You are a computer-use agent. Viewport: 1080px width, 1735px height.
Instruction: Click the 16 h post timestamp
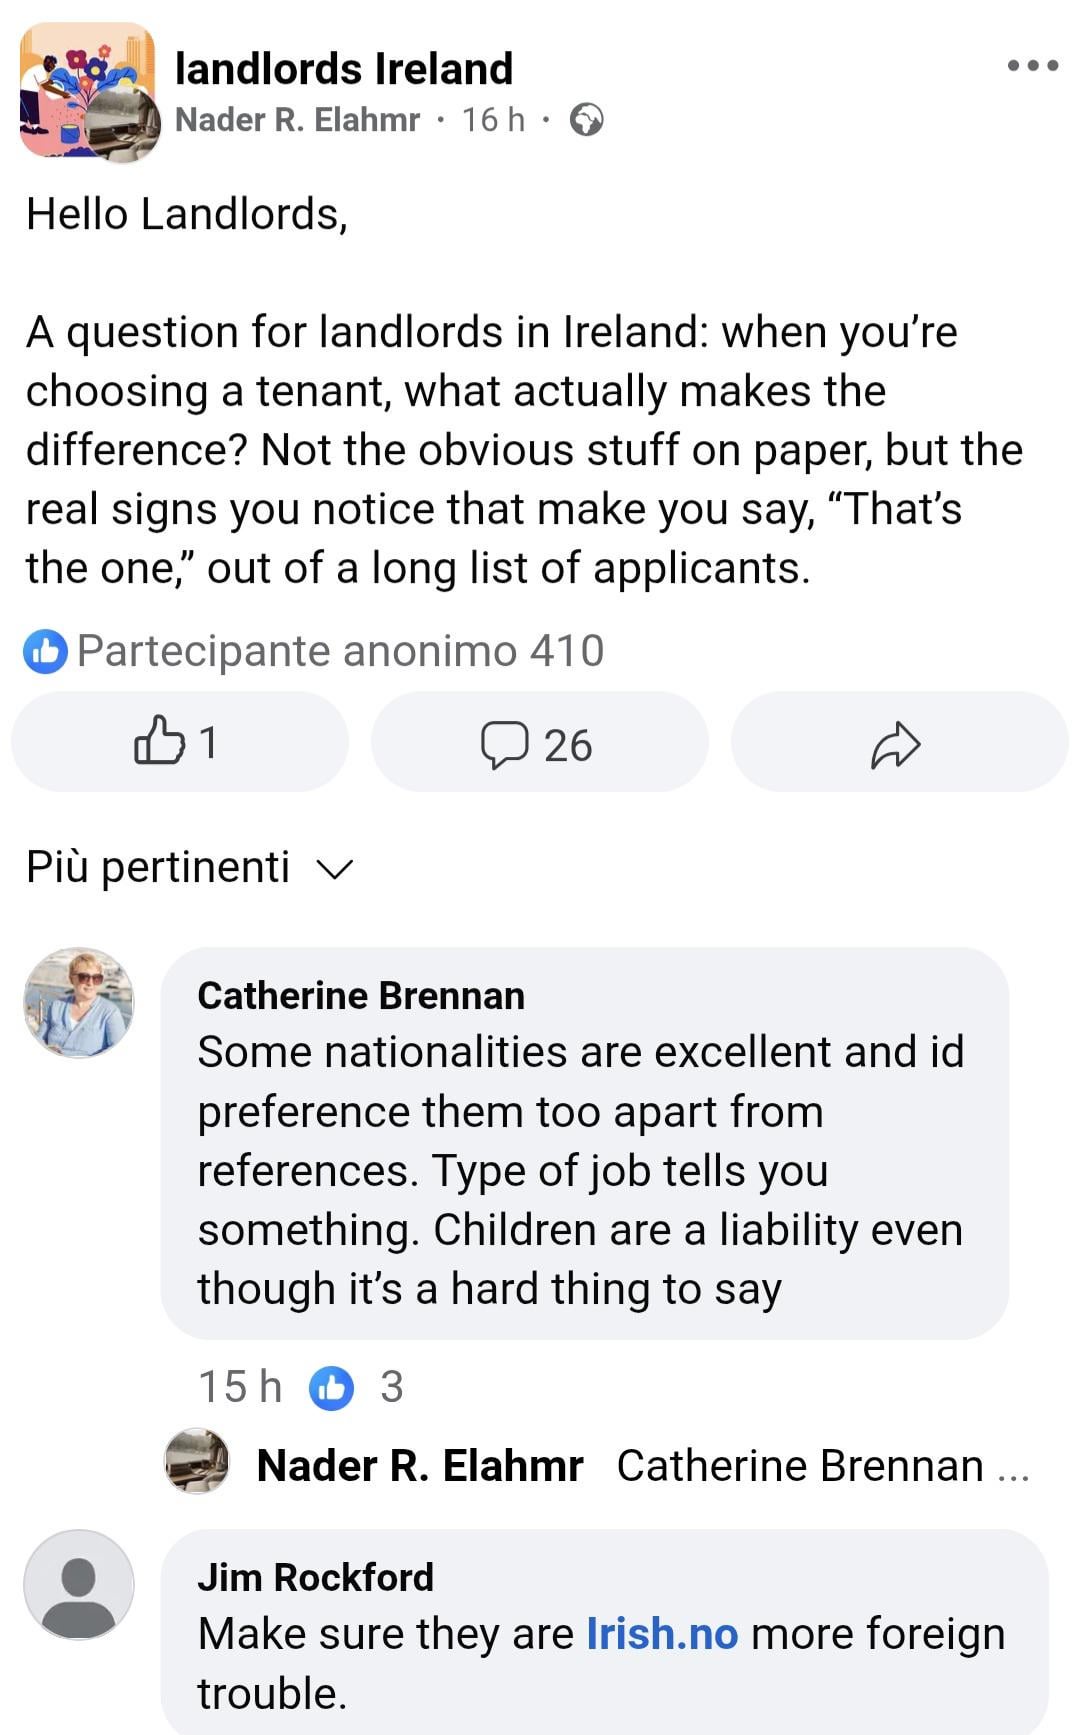tap(493, 120)
